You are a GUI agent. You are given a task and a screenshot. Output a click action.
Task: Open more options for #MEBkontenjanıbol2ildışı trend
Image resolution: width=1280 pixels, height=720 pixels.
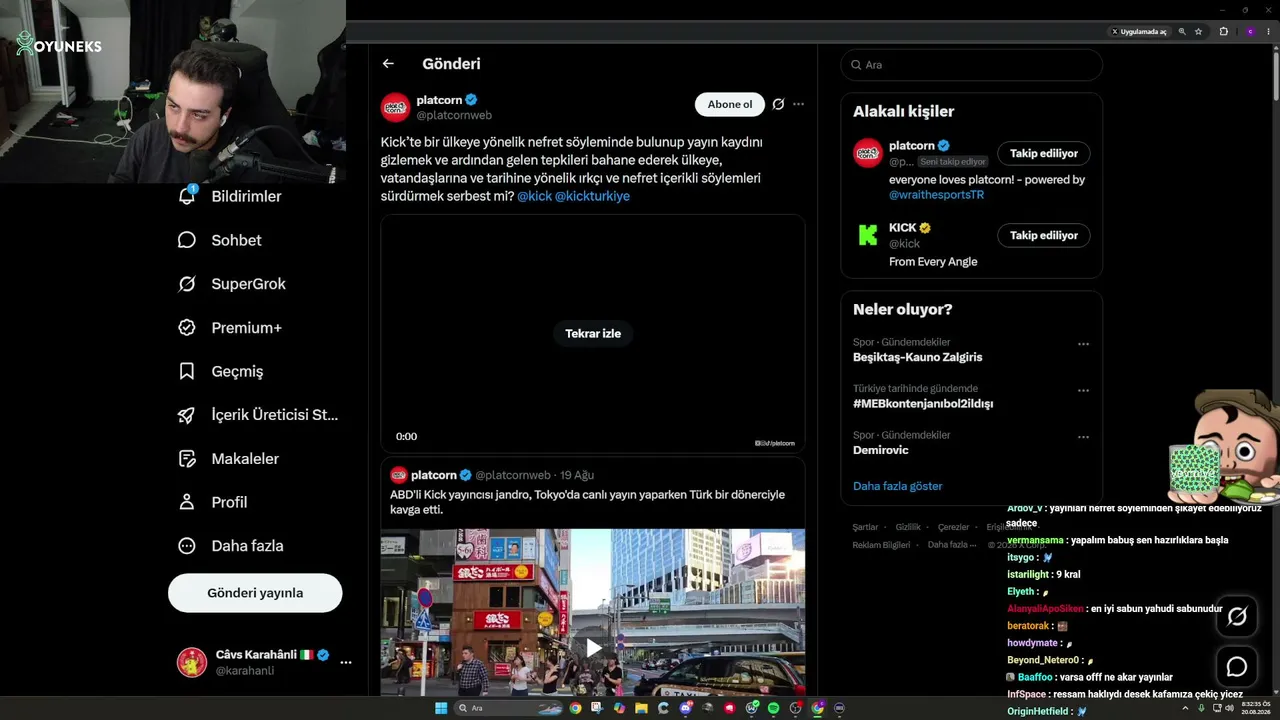pos(1083,391)
